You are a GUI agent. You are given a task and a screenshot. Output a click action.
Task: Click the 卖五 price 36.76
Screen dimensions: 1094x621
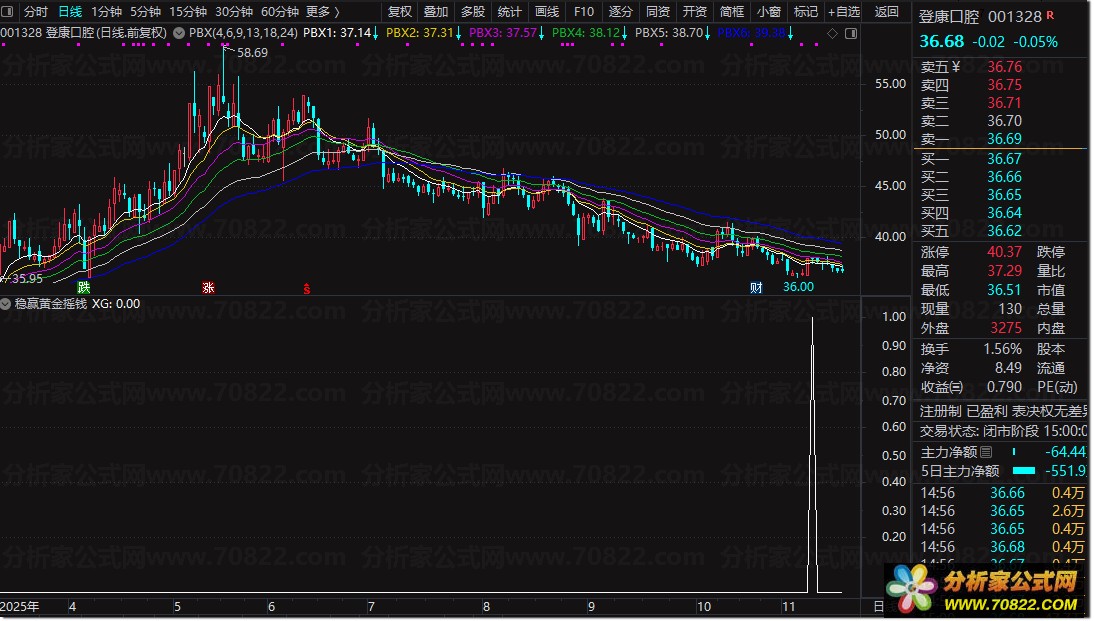tap(1004, 67)
